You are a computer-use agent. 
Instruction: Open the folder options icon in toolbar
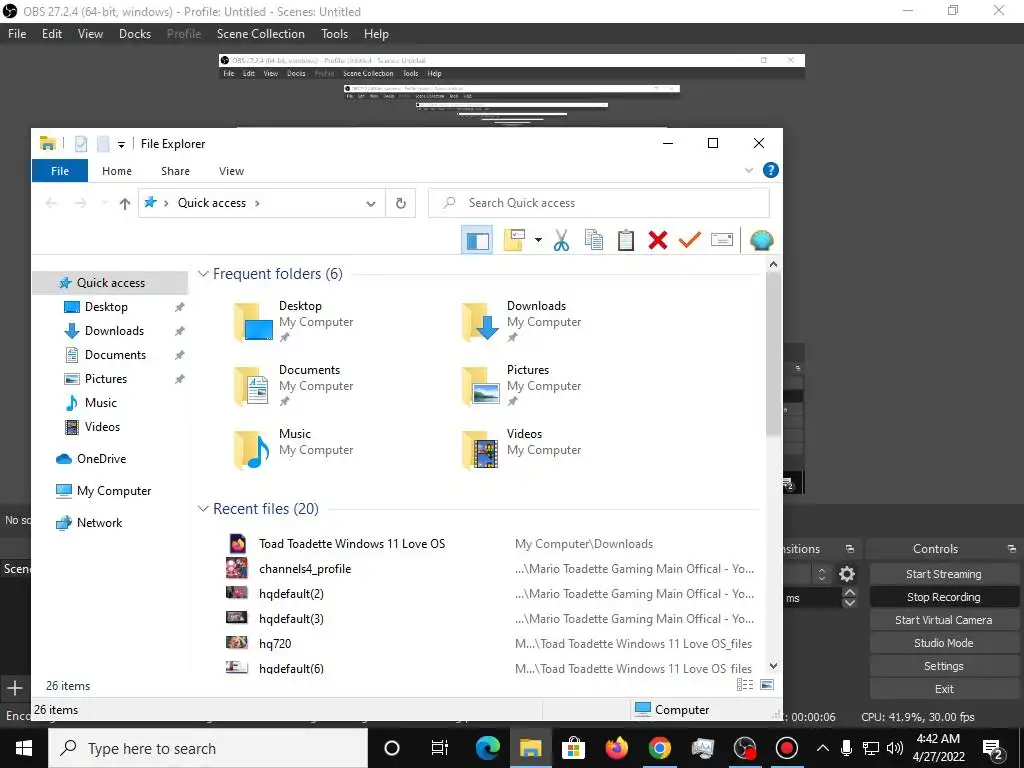[x=514, y=240]
